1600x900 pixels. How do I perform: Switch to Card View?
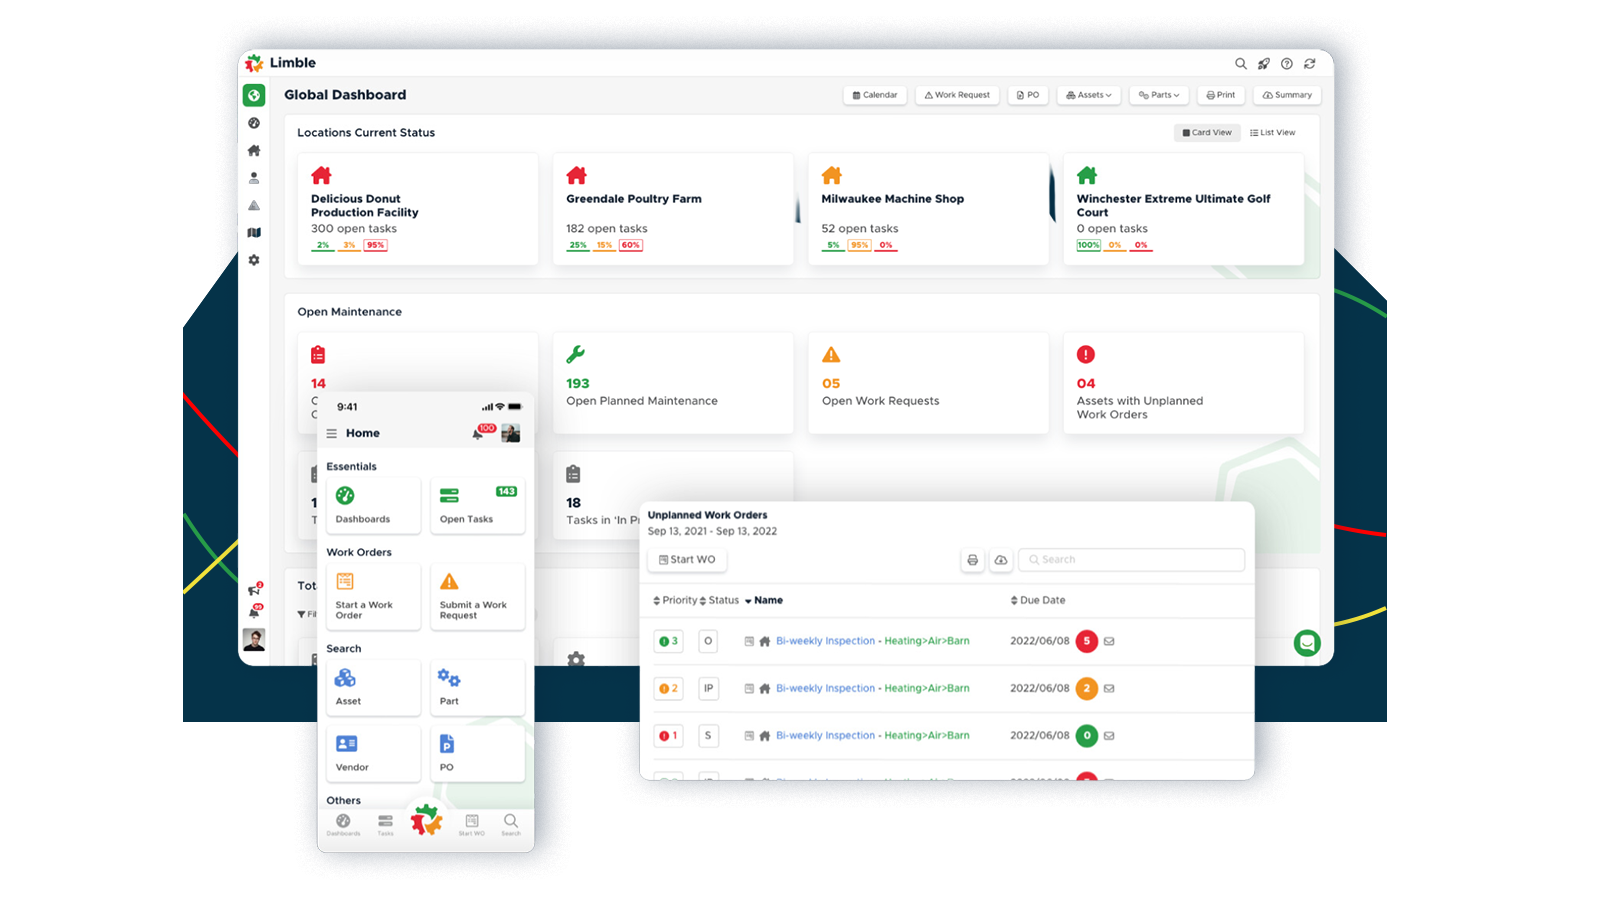coord(1207,133)
